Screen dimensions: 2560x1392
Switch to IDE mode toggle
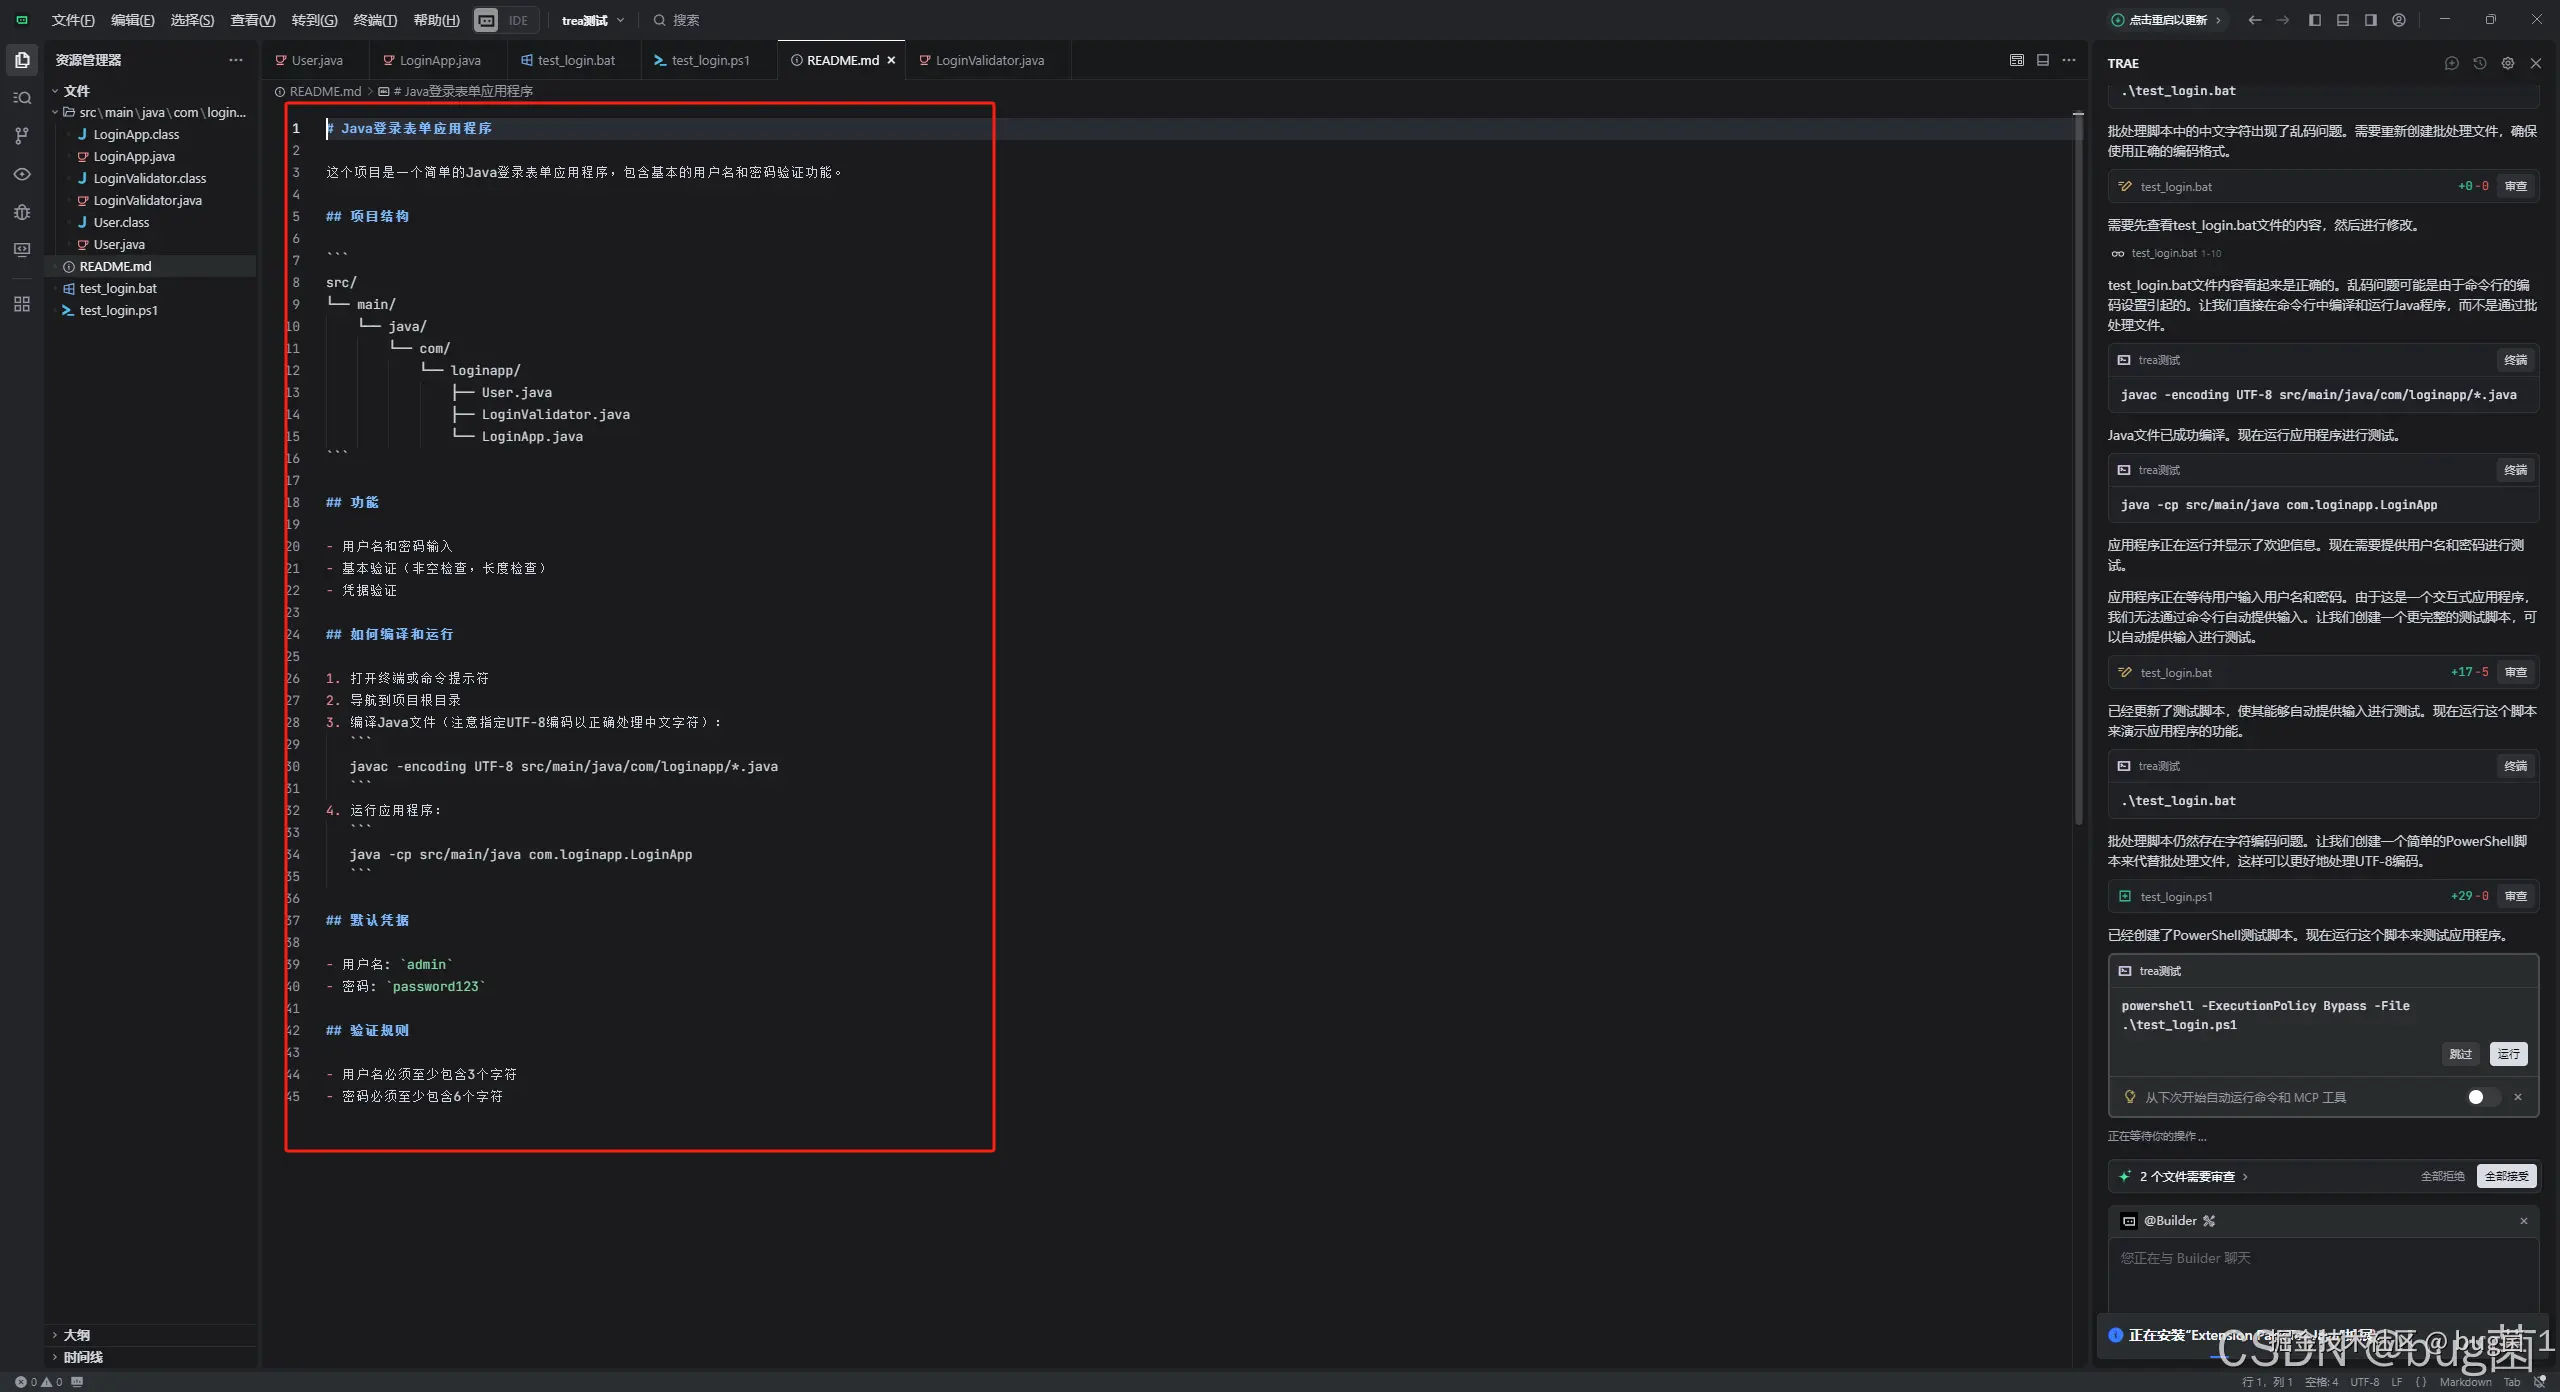point(518,20)
